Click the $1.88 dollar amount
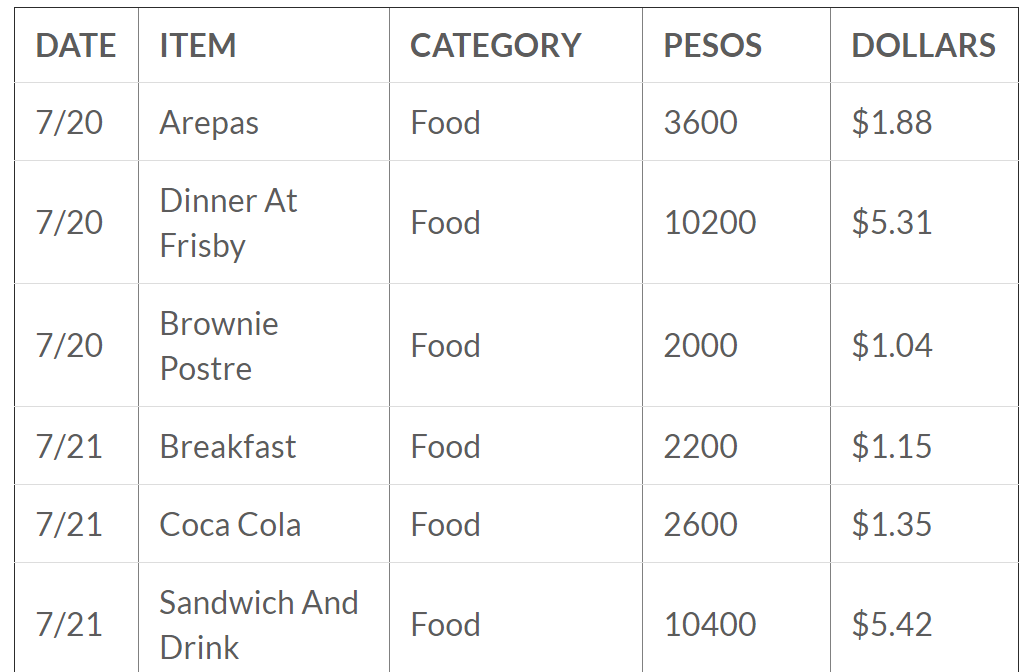 [891, 123]
